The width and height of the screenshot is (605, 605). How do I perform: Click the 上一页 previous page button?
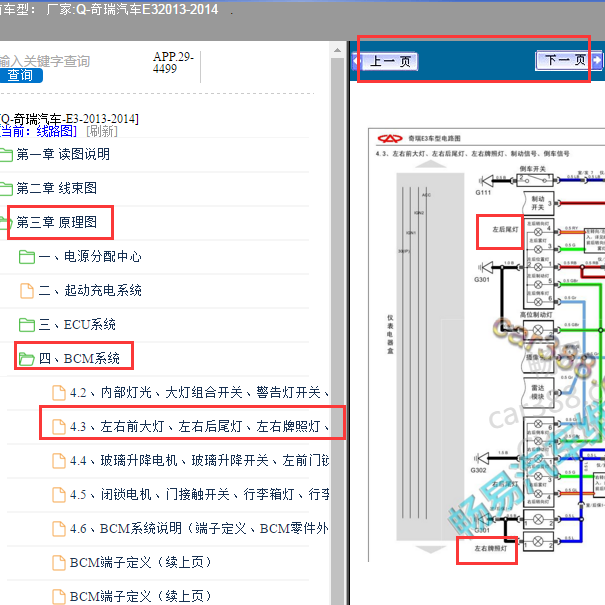(385, 61)
